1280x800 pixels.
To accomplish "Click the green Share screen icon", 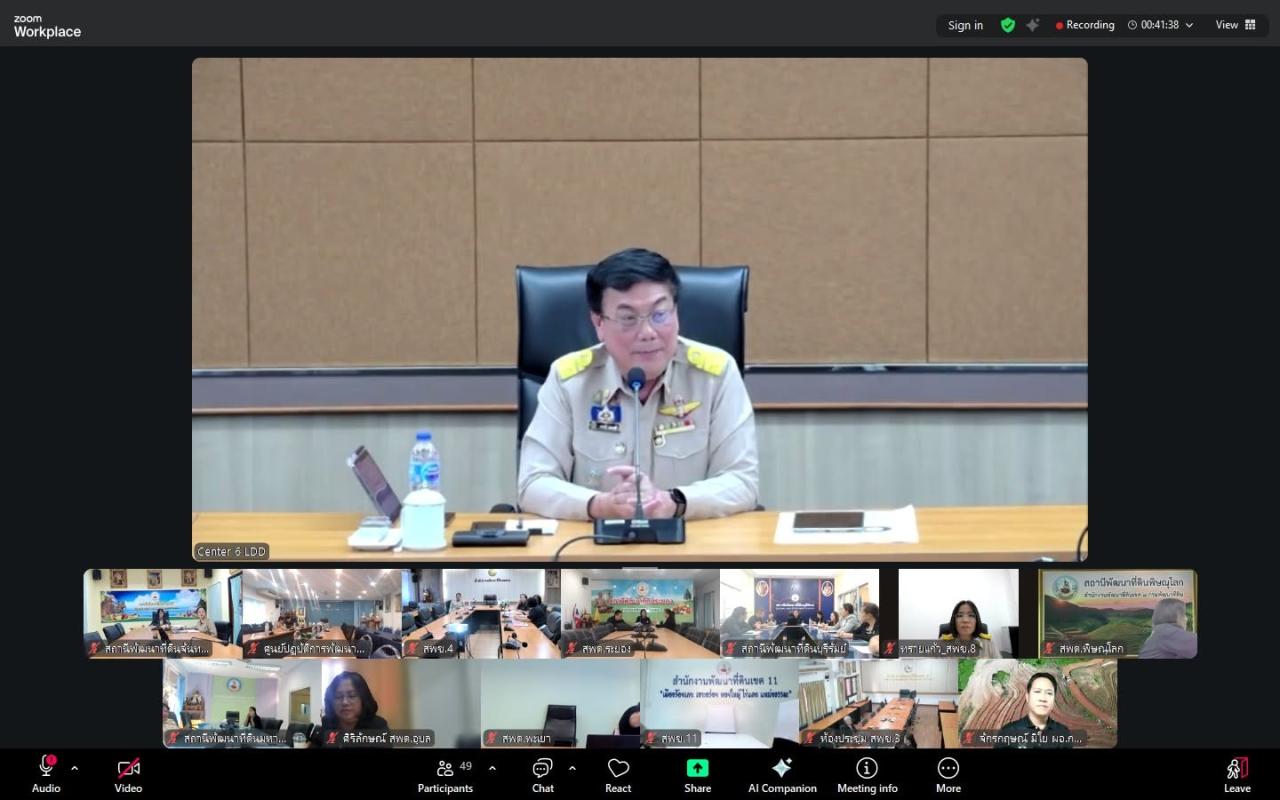I will 697,768.
